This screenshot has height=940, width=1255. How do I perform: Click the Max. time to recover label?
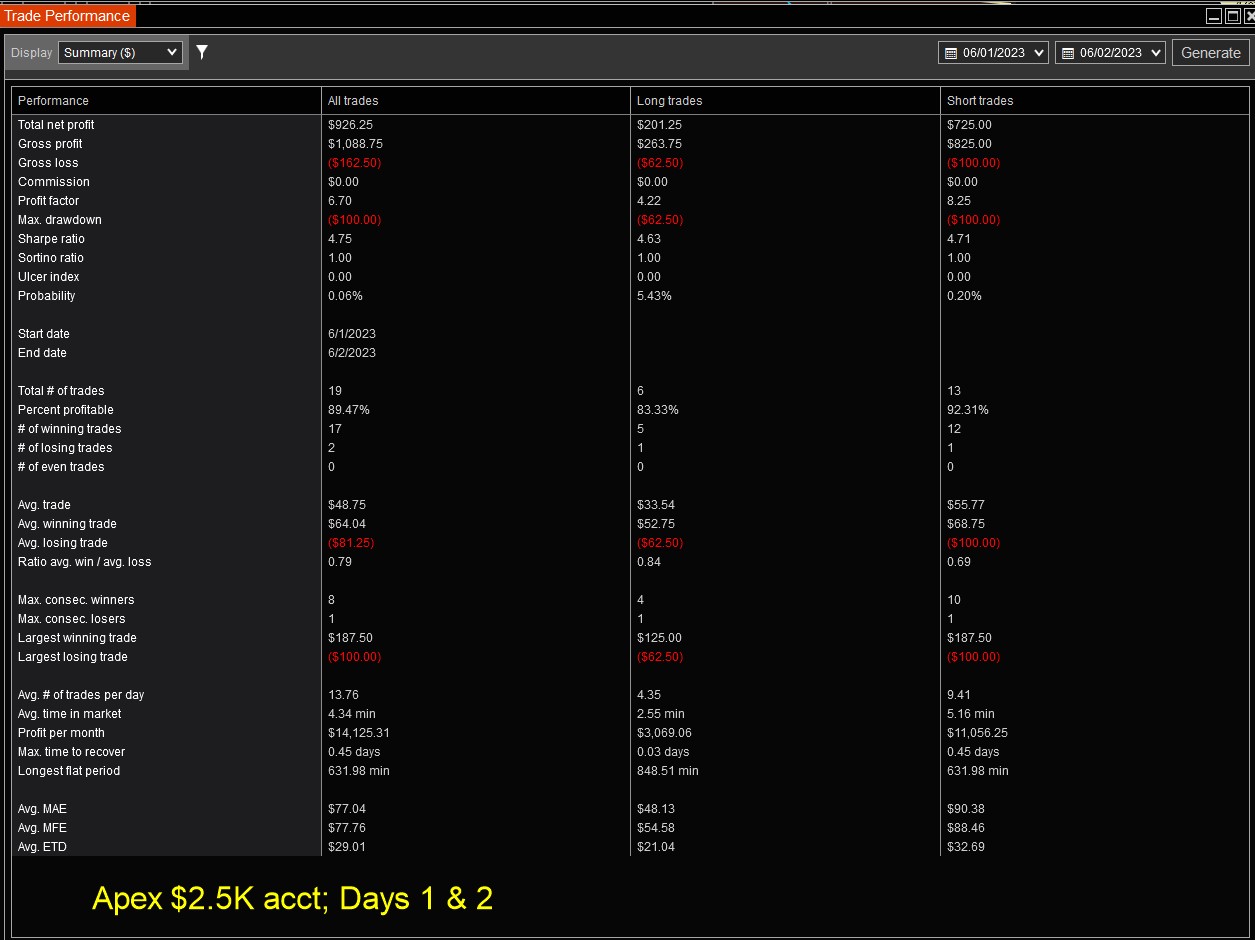72,752
